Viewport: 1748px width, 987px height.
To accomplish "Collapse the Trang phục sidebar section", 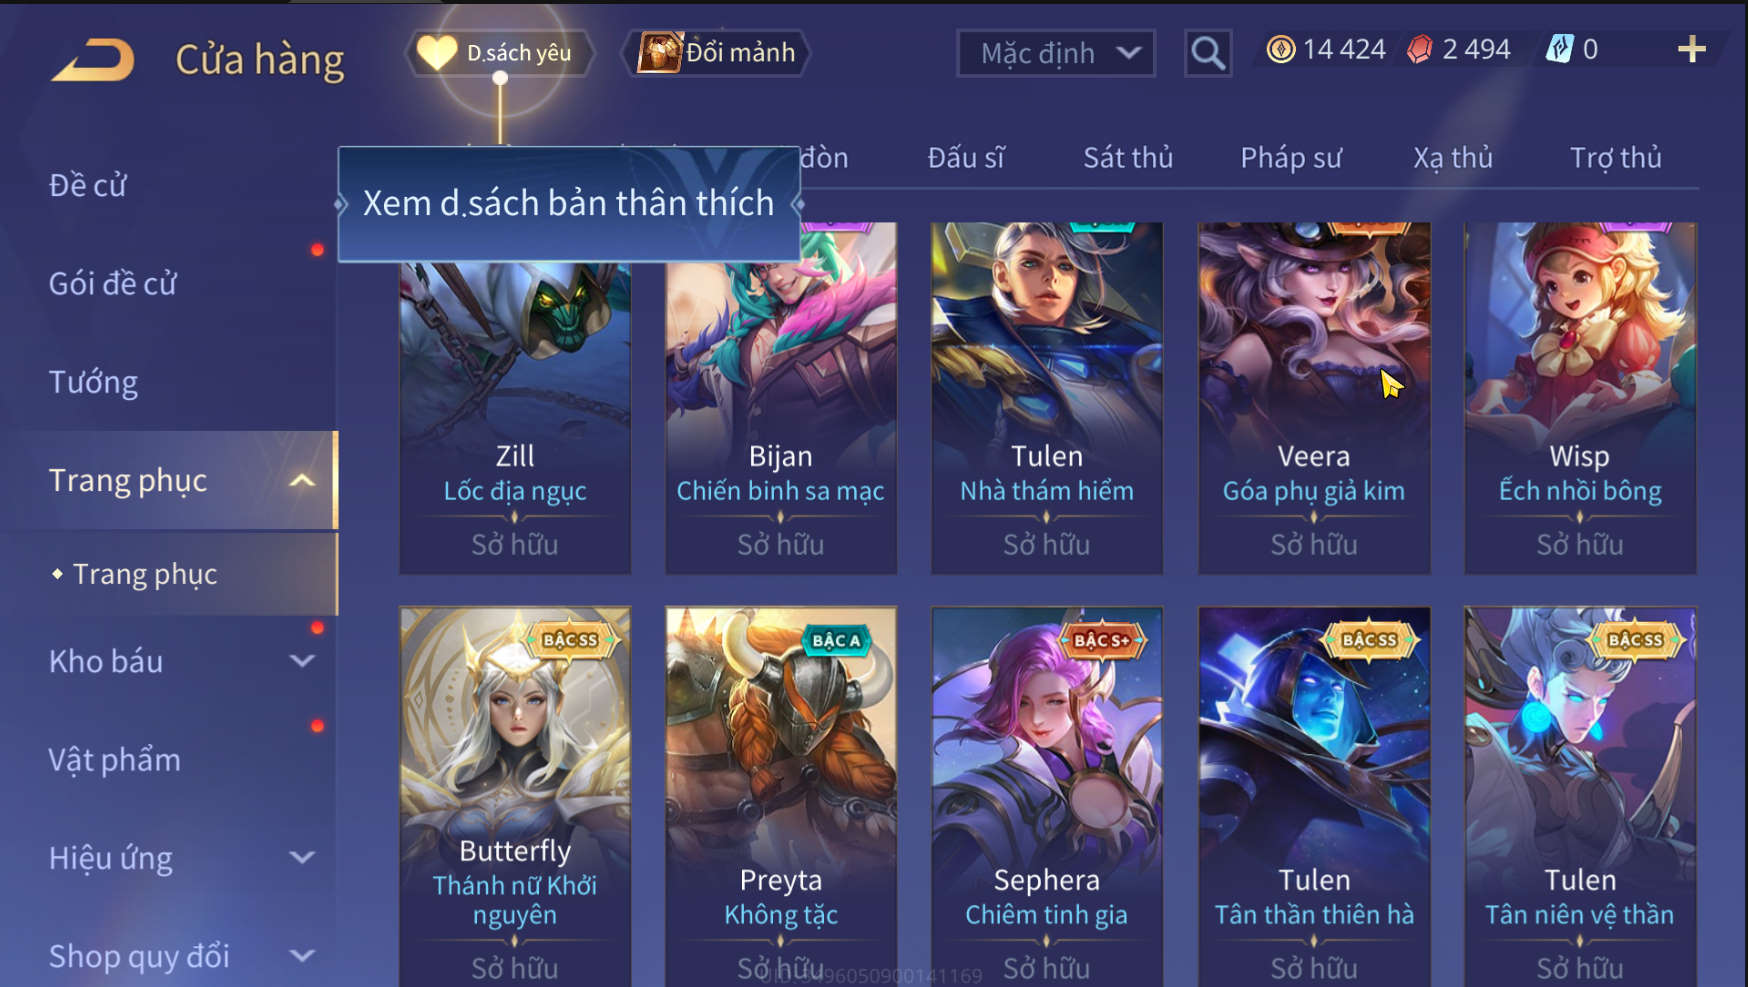I will [x=302, y=481].
